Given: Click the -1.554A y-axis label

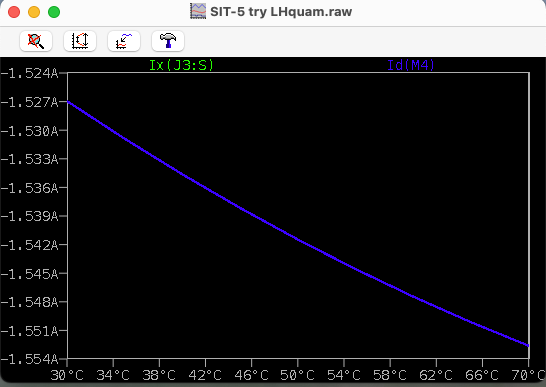Looking at the screenshot, I should pyautogui.click(x=29, y=359).
